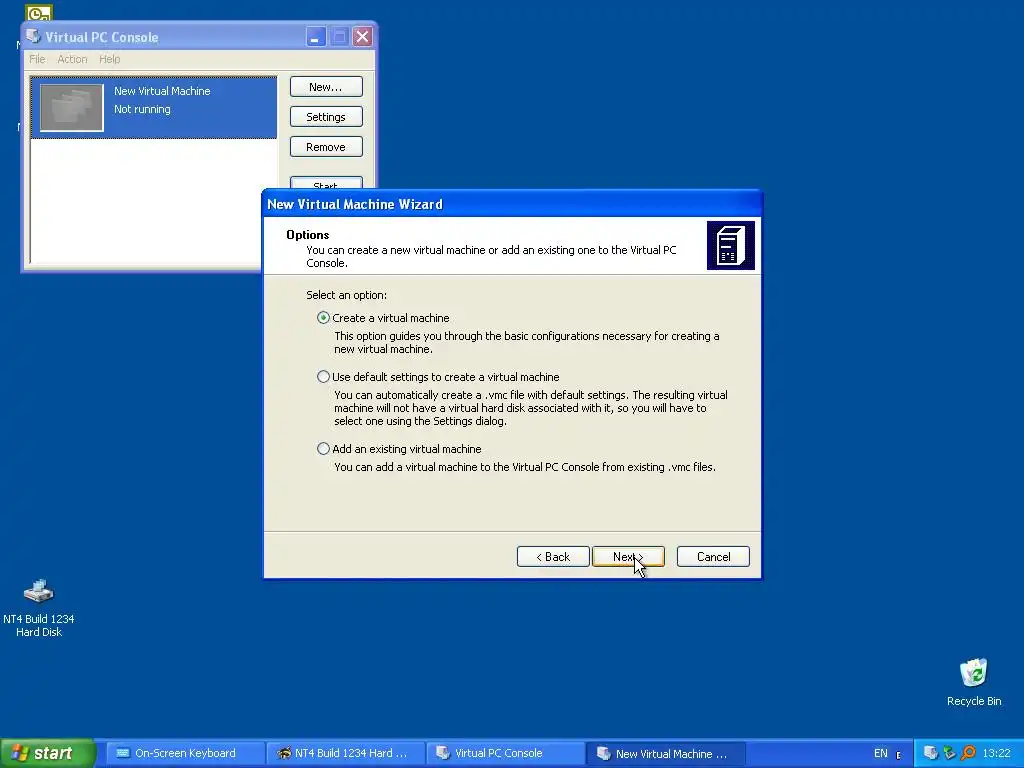Switch to Virtual PC Console taskbar item
Image resolution: width=1024 pixels, height=768 pixels.
click(x=506, y=753)
